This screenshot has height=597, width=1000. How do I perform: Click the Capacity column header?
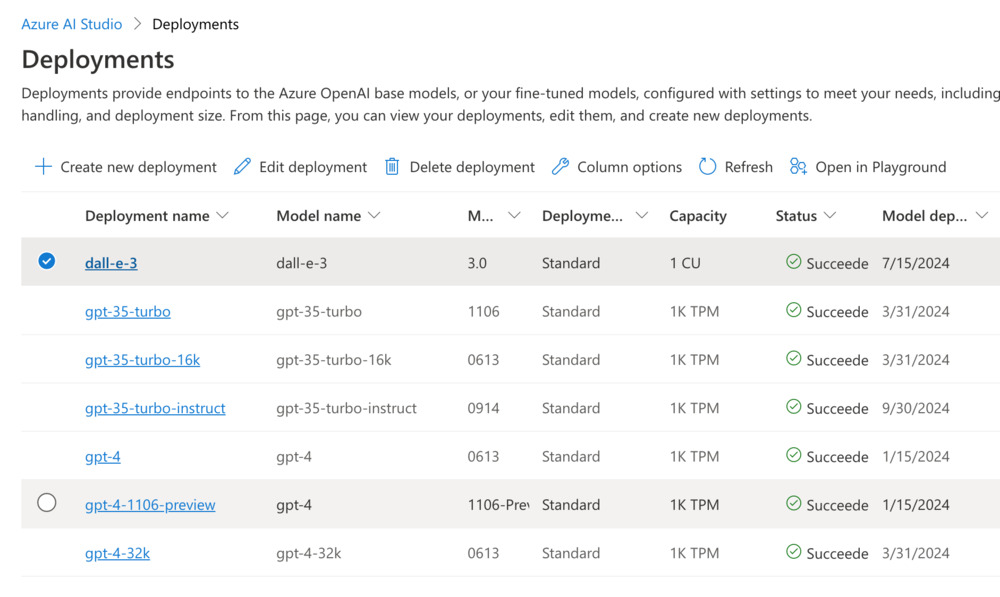tap(698, 216)
